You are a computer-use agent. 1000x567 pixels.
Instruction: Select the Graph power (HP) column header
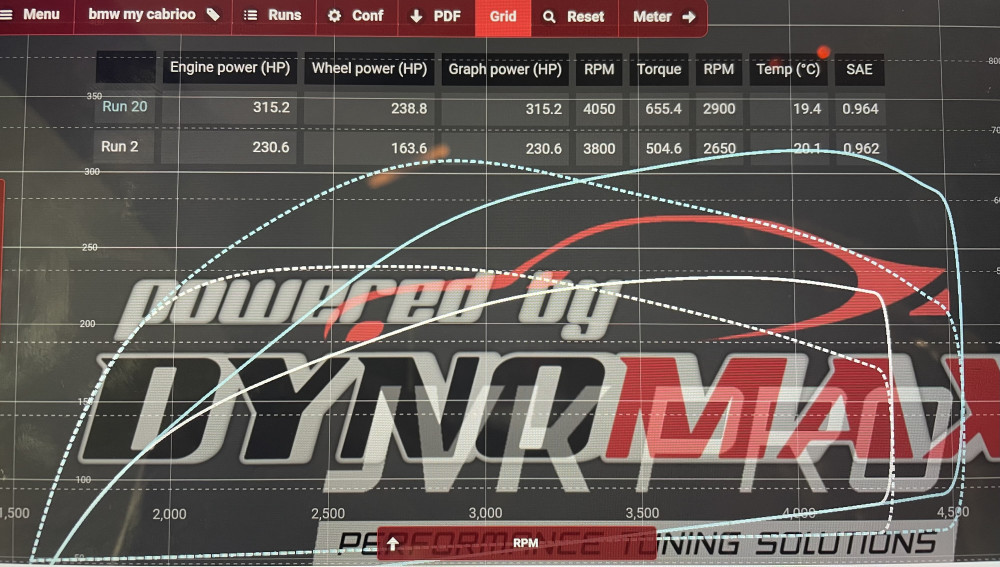point(505,69)
